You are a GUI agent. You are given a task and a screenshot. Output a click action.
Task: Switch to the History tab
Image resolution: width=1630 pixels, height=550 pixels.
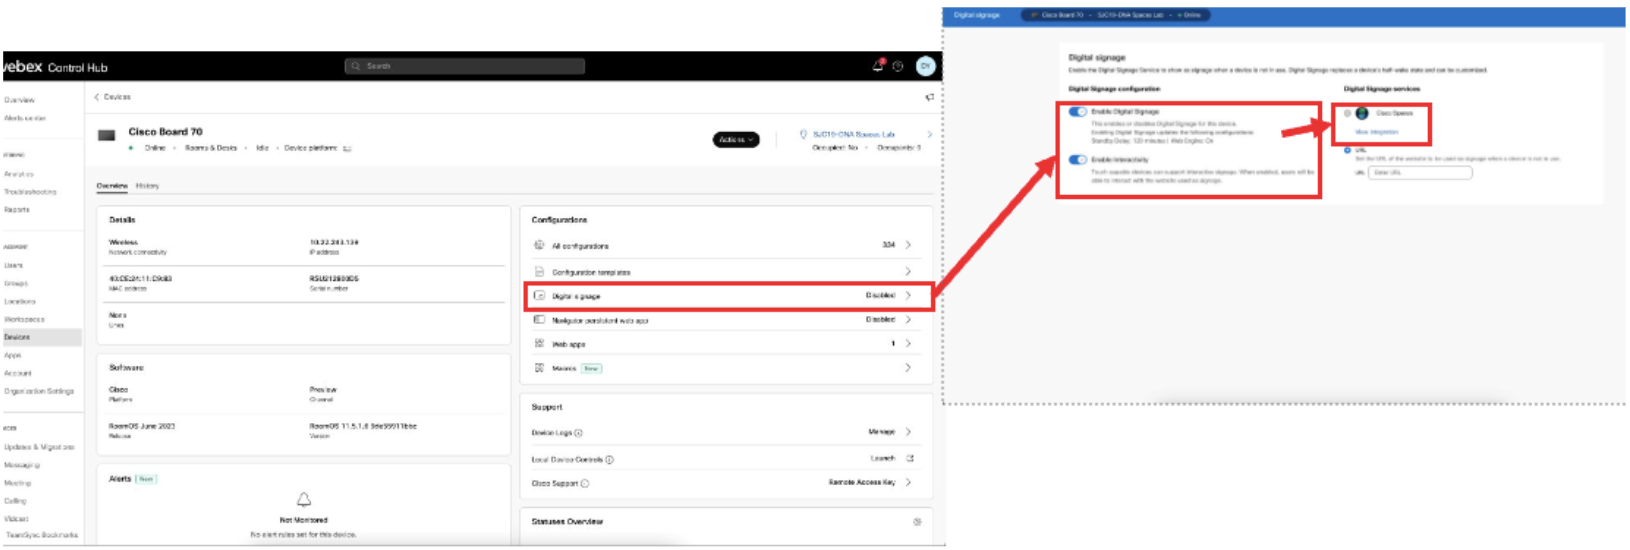coord(147,186)
